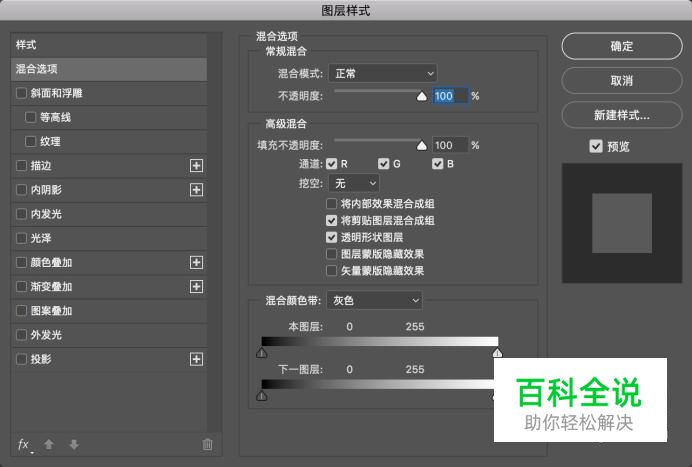Open the 图案叠加 settings row
Screen dimensions: 692x467
click(x=109, y=311)
